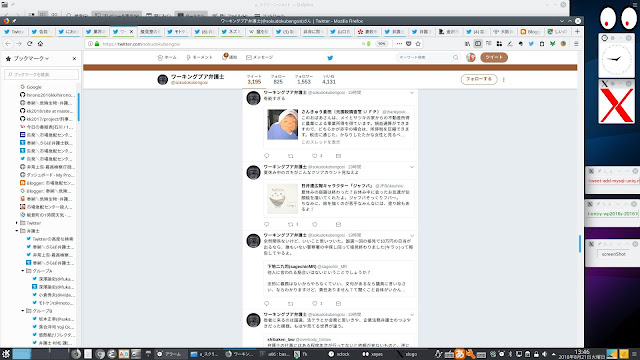Close the active tab with its X
640x360 pixels.
click(131, 31)
